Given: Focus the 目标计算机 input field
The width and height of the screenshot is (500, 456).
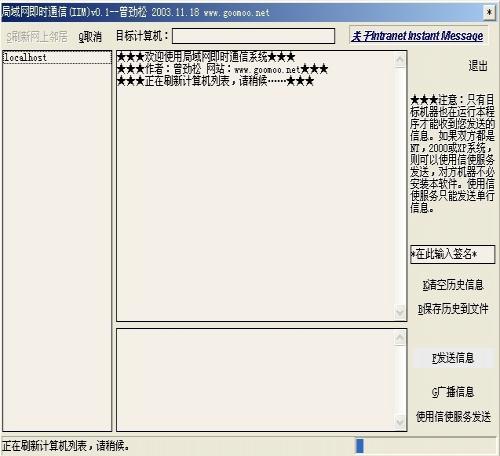Looking at the screenshot, I should [x=253, y=36].
